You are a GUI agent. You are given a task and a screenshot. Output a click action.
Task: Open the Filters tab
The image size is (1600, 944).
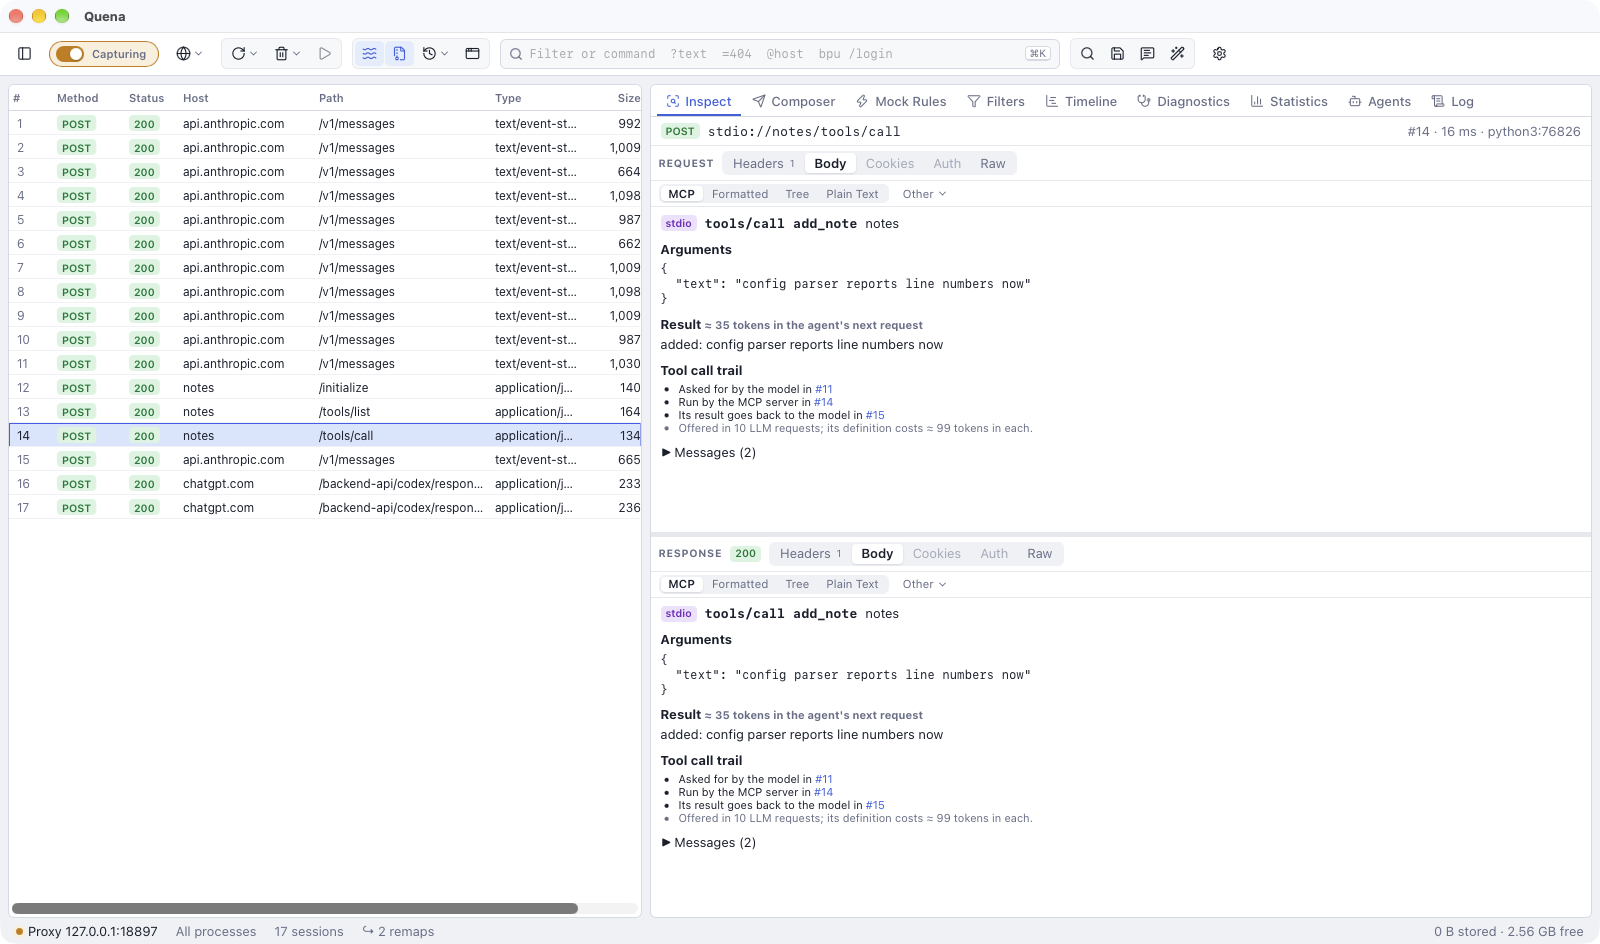996,102
